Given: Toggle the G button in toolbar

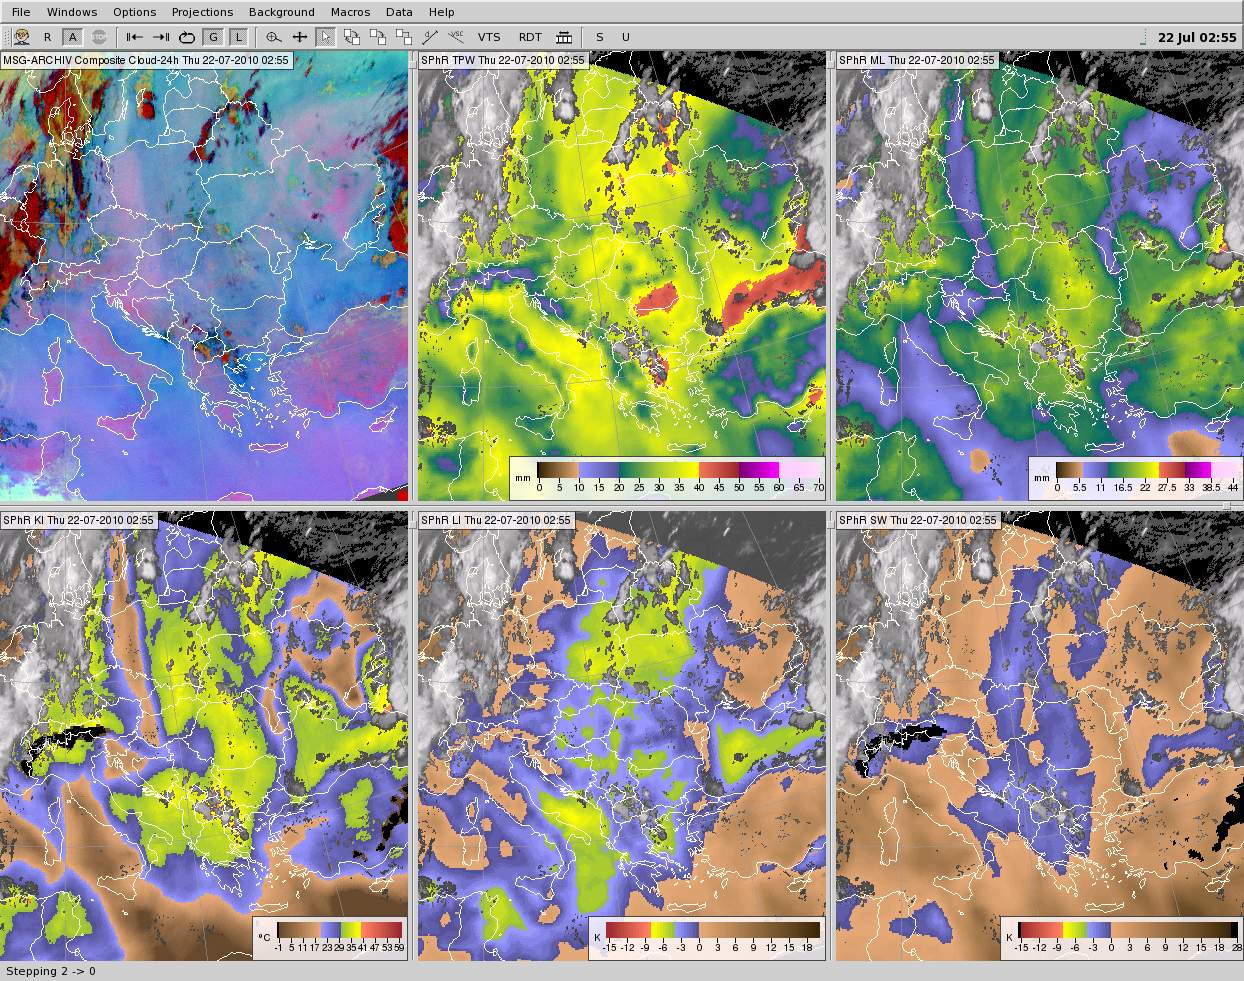Looking at the screenshot, I should pyautogui.click(x=213, y=37).
